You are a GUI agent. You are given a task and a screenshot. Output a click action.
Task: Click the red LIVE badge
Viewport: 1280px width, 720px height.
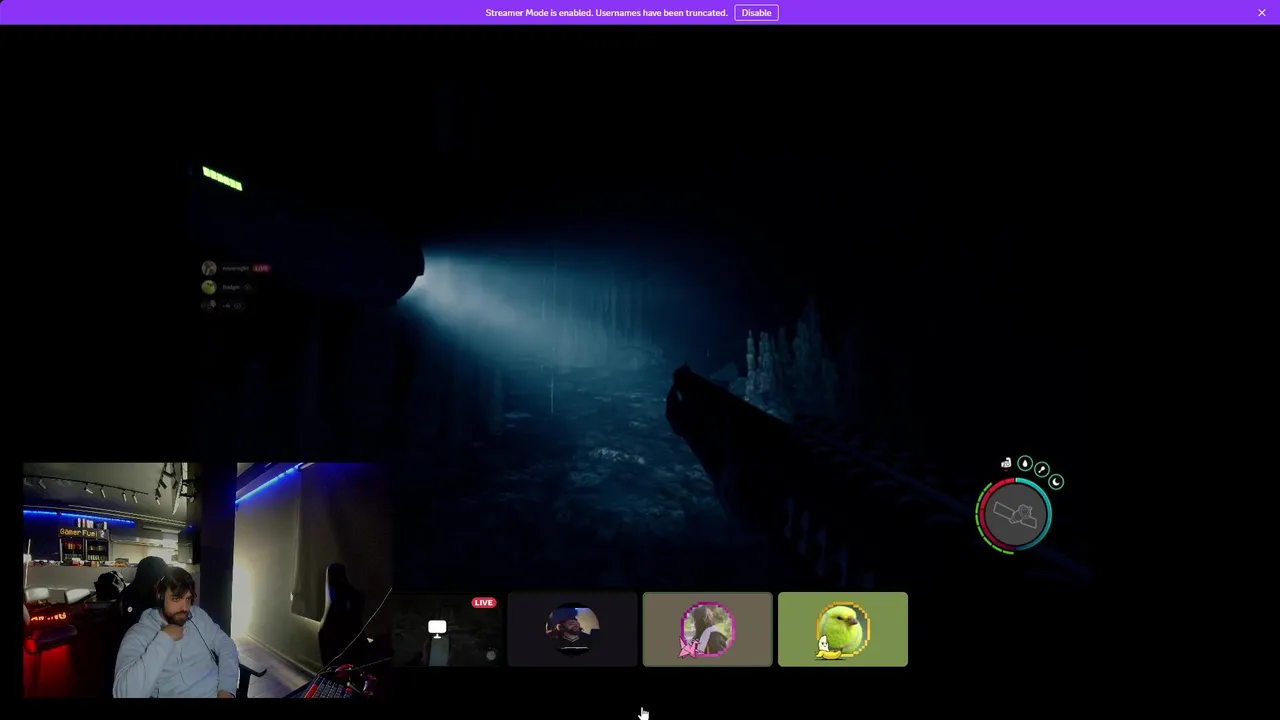pyautogui.click(x=484, y=603)
